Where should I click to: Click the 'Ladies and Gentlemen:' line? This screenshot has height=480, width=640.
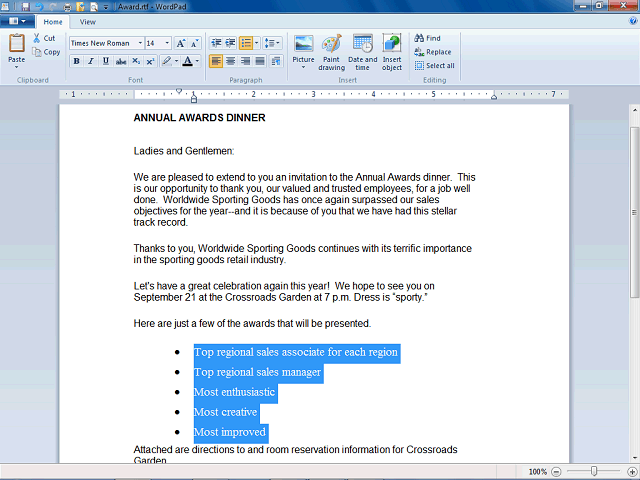tap(184, 151)
